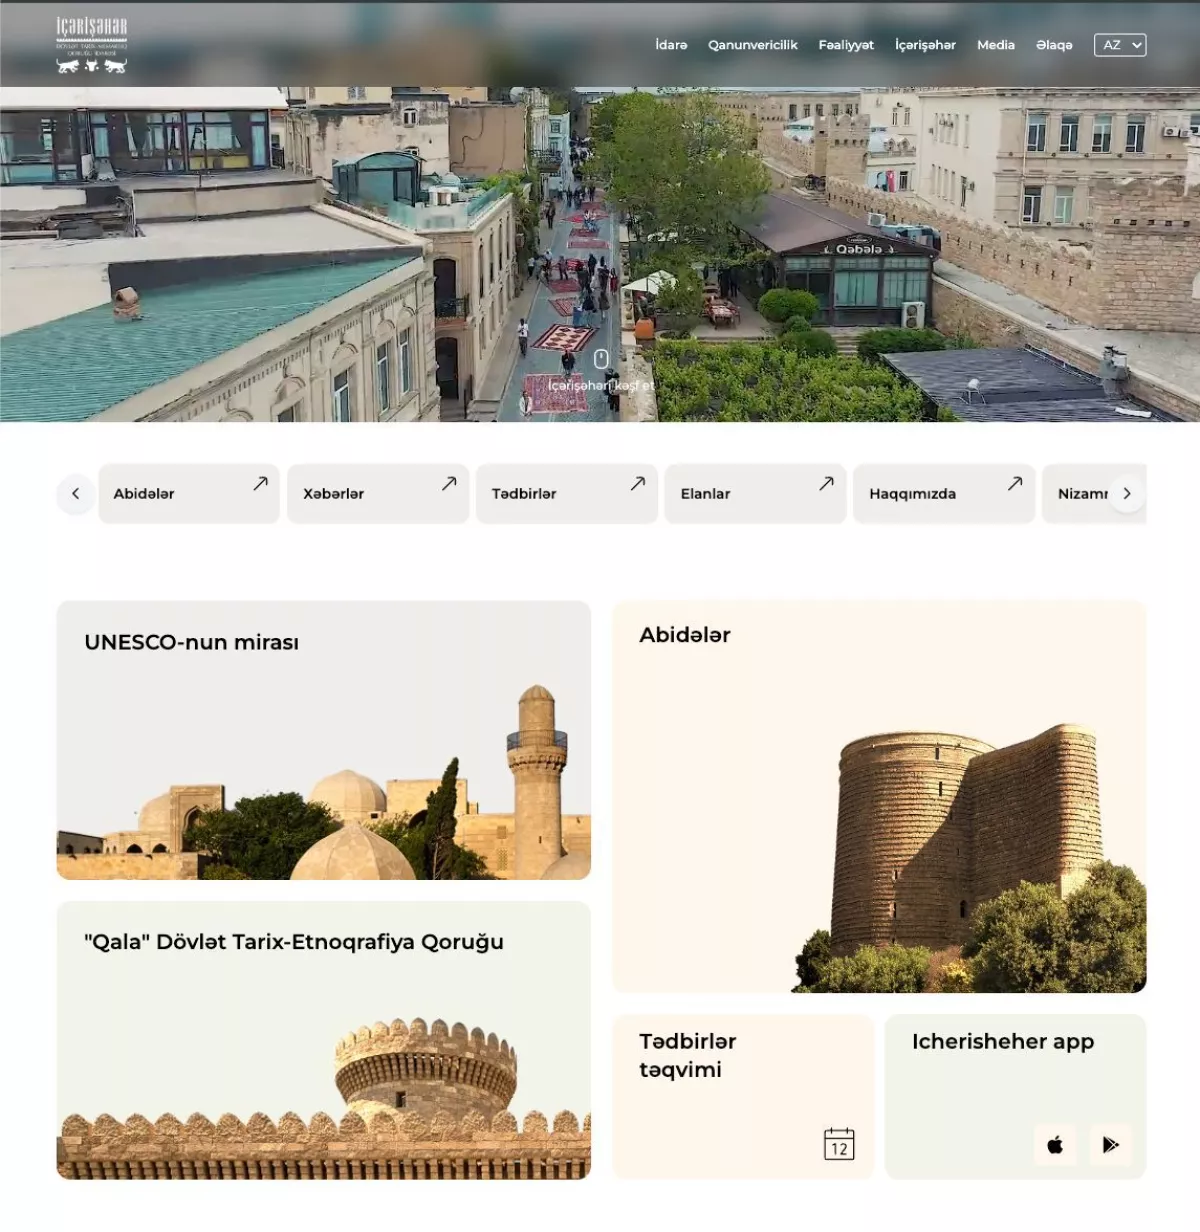Click the arrow icon on Abidələr chip
1200x1232 pixels.
(260, 483)
